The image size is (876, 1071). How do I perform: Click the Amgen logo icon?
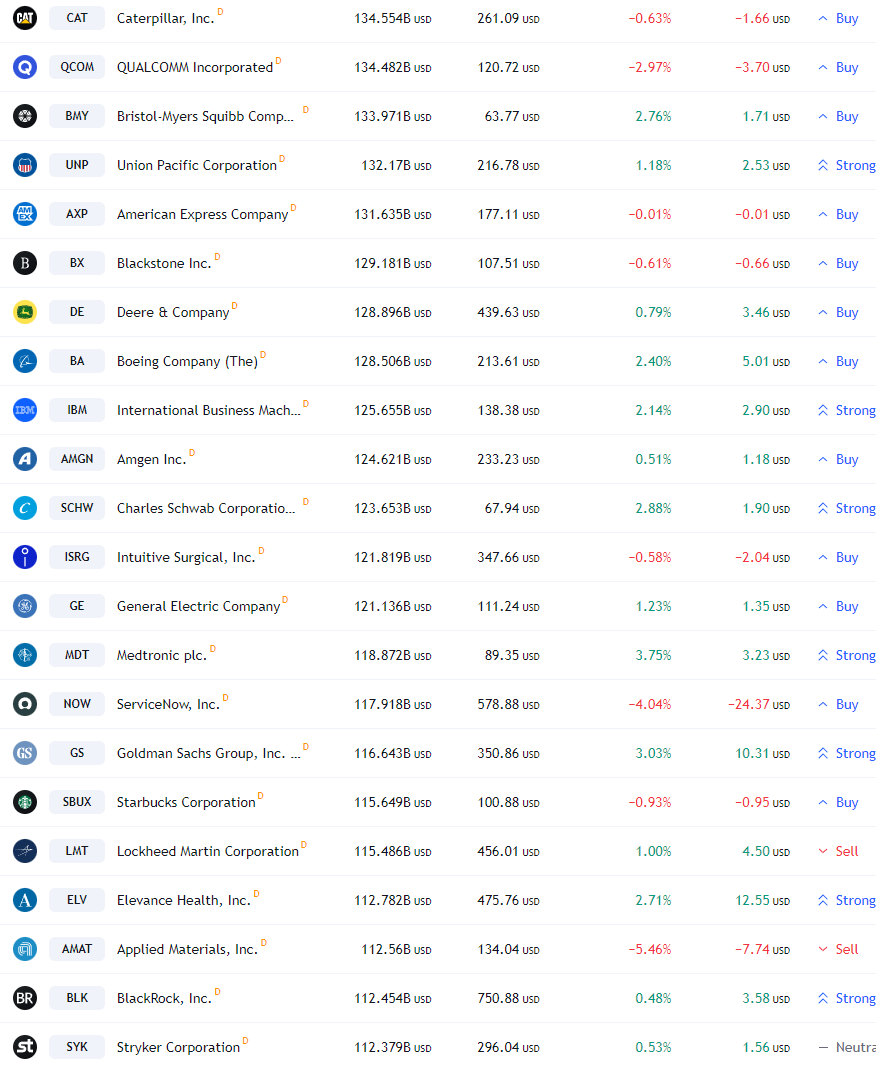coord(25,459)
